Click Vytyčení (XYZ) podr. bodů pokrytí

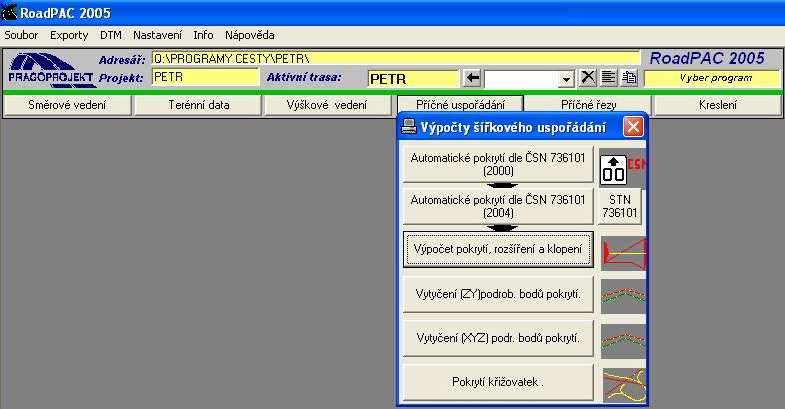click(x=498, y=338)
